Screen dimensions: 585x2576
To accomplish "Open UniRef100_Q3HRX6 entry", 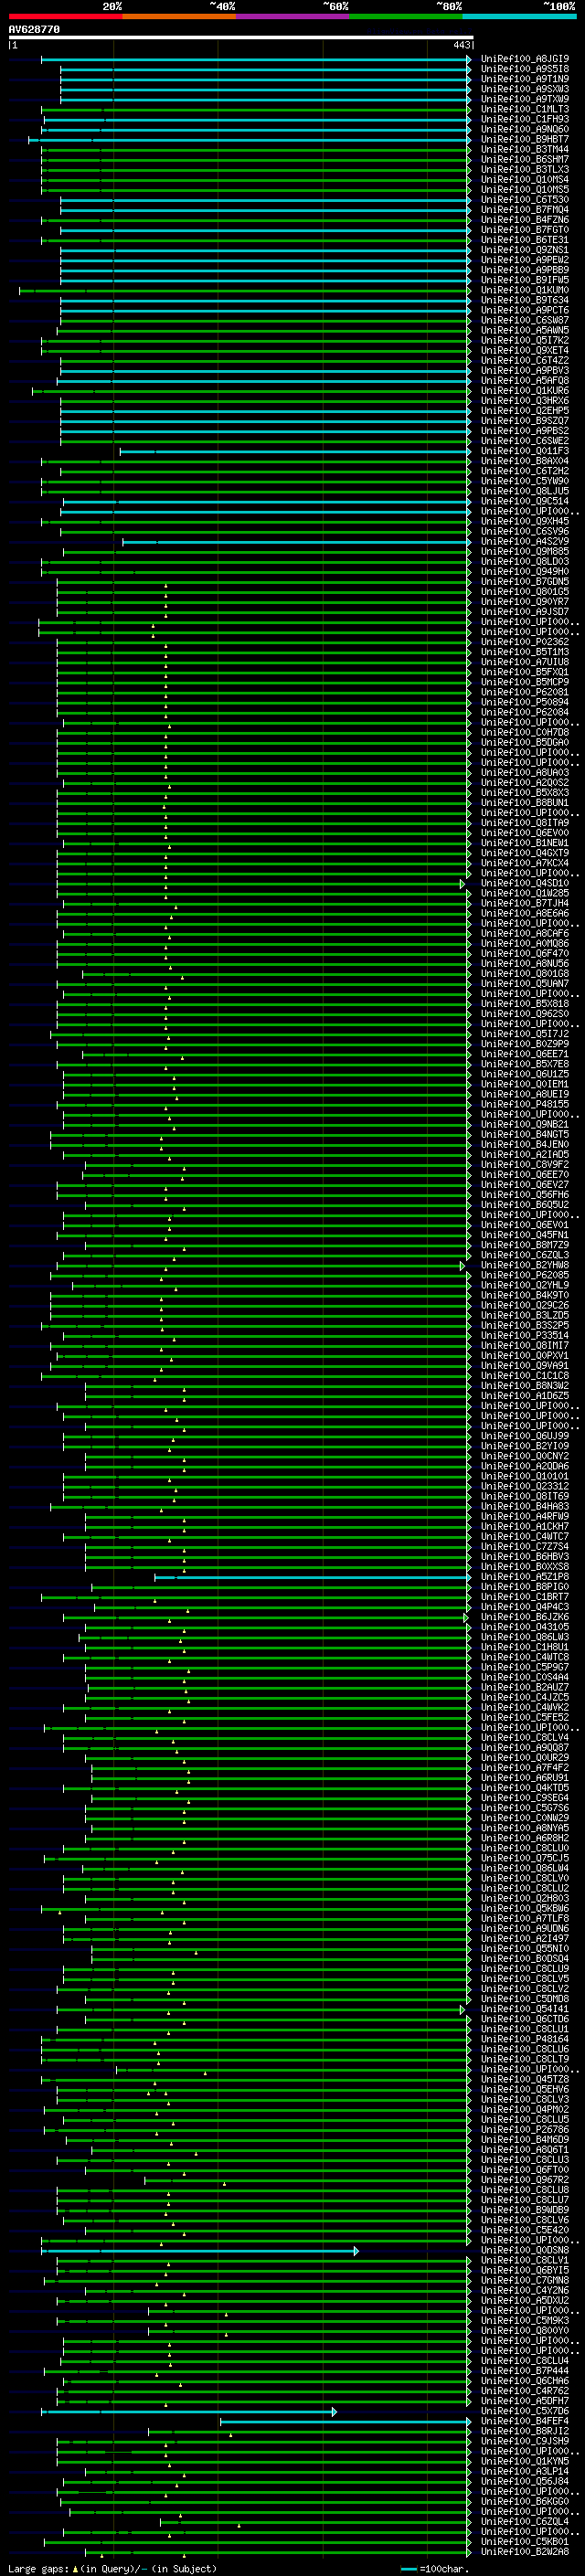I will 525,401.
